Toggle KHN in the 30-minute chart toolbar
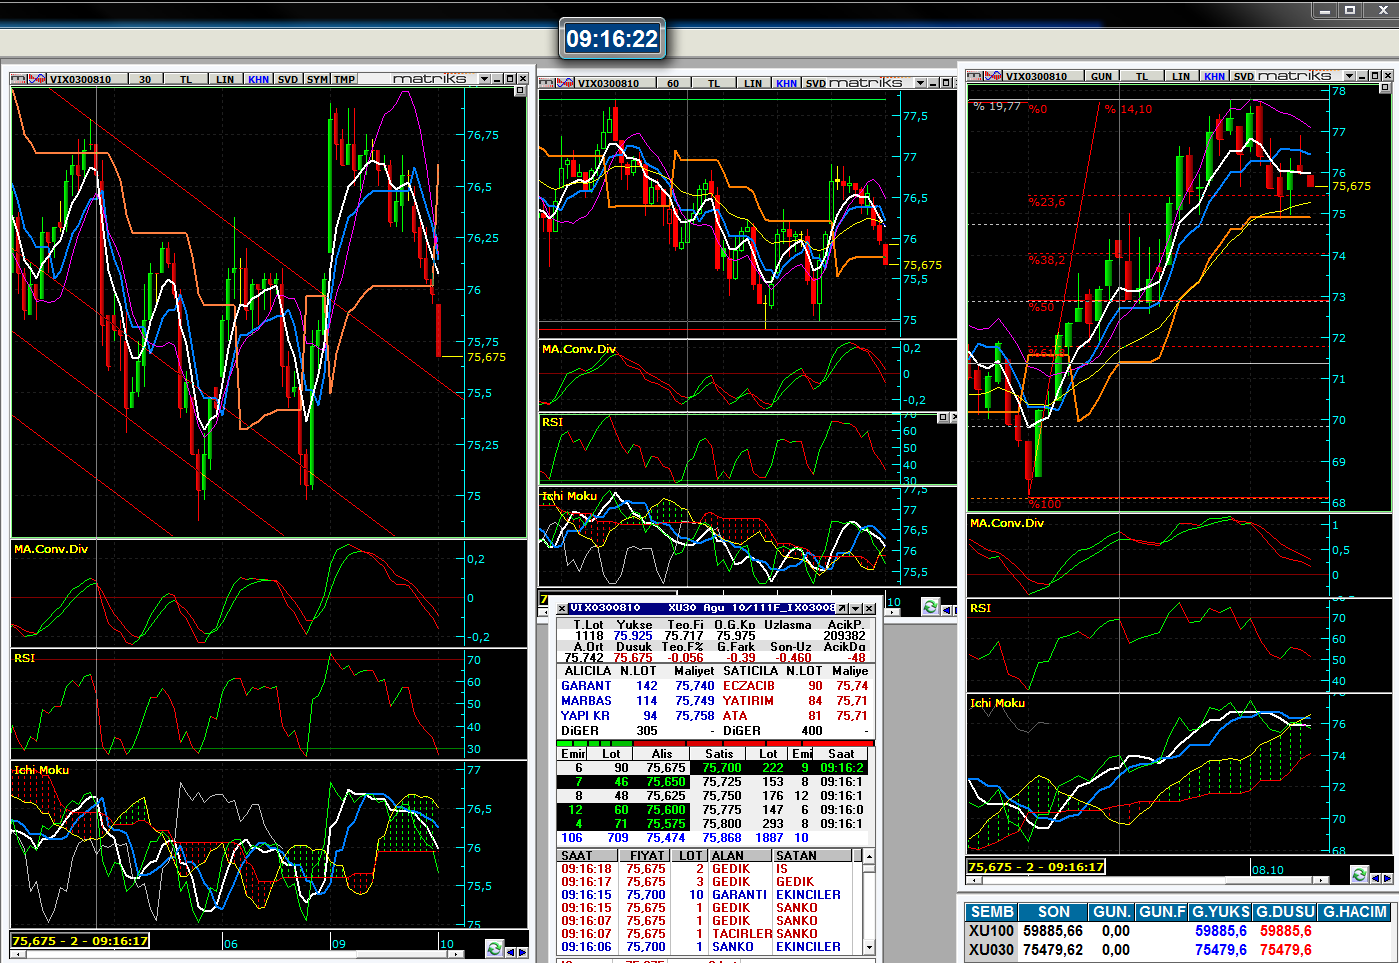This screenshot has width=1399, height=963. [258, 79]
